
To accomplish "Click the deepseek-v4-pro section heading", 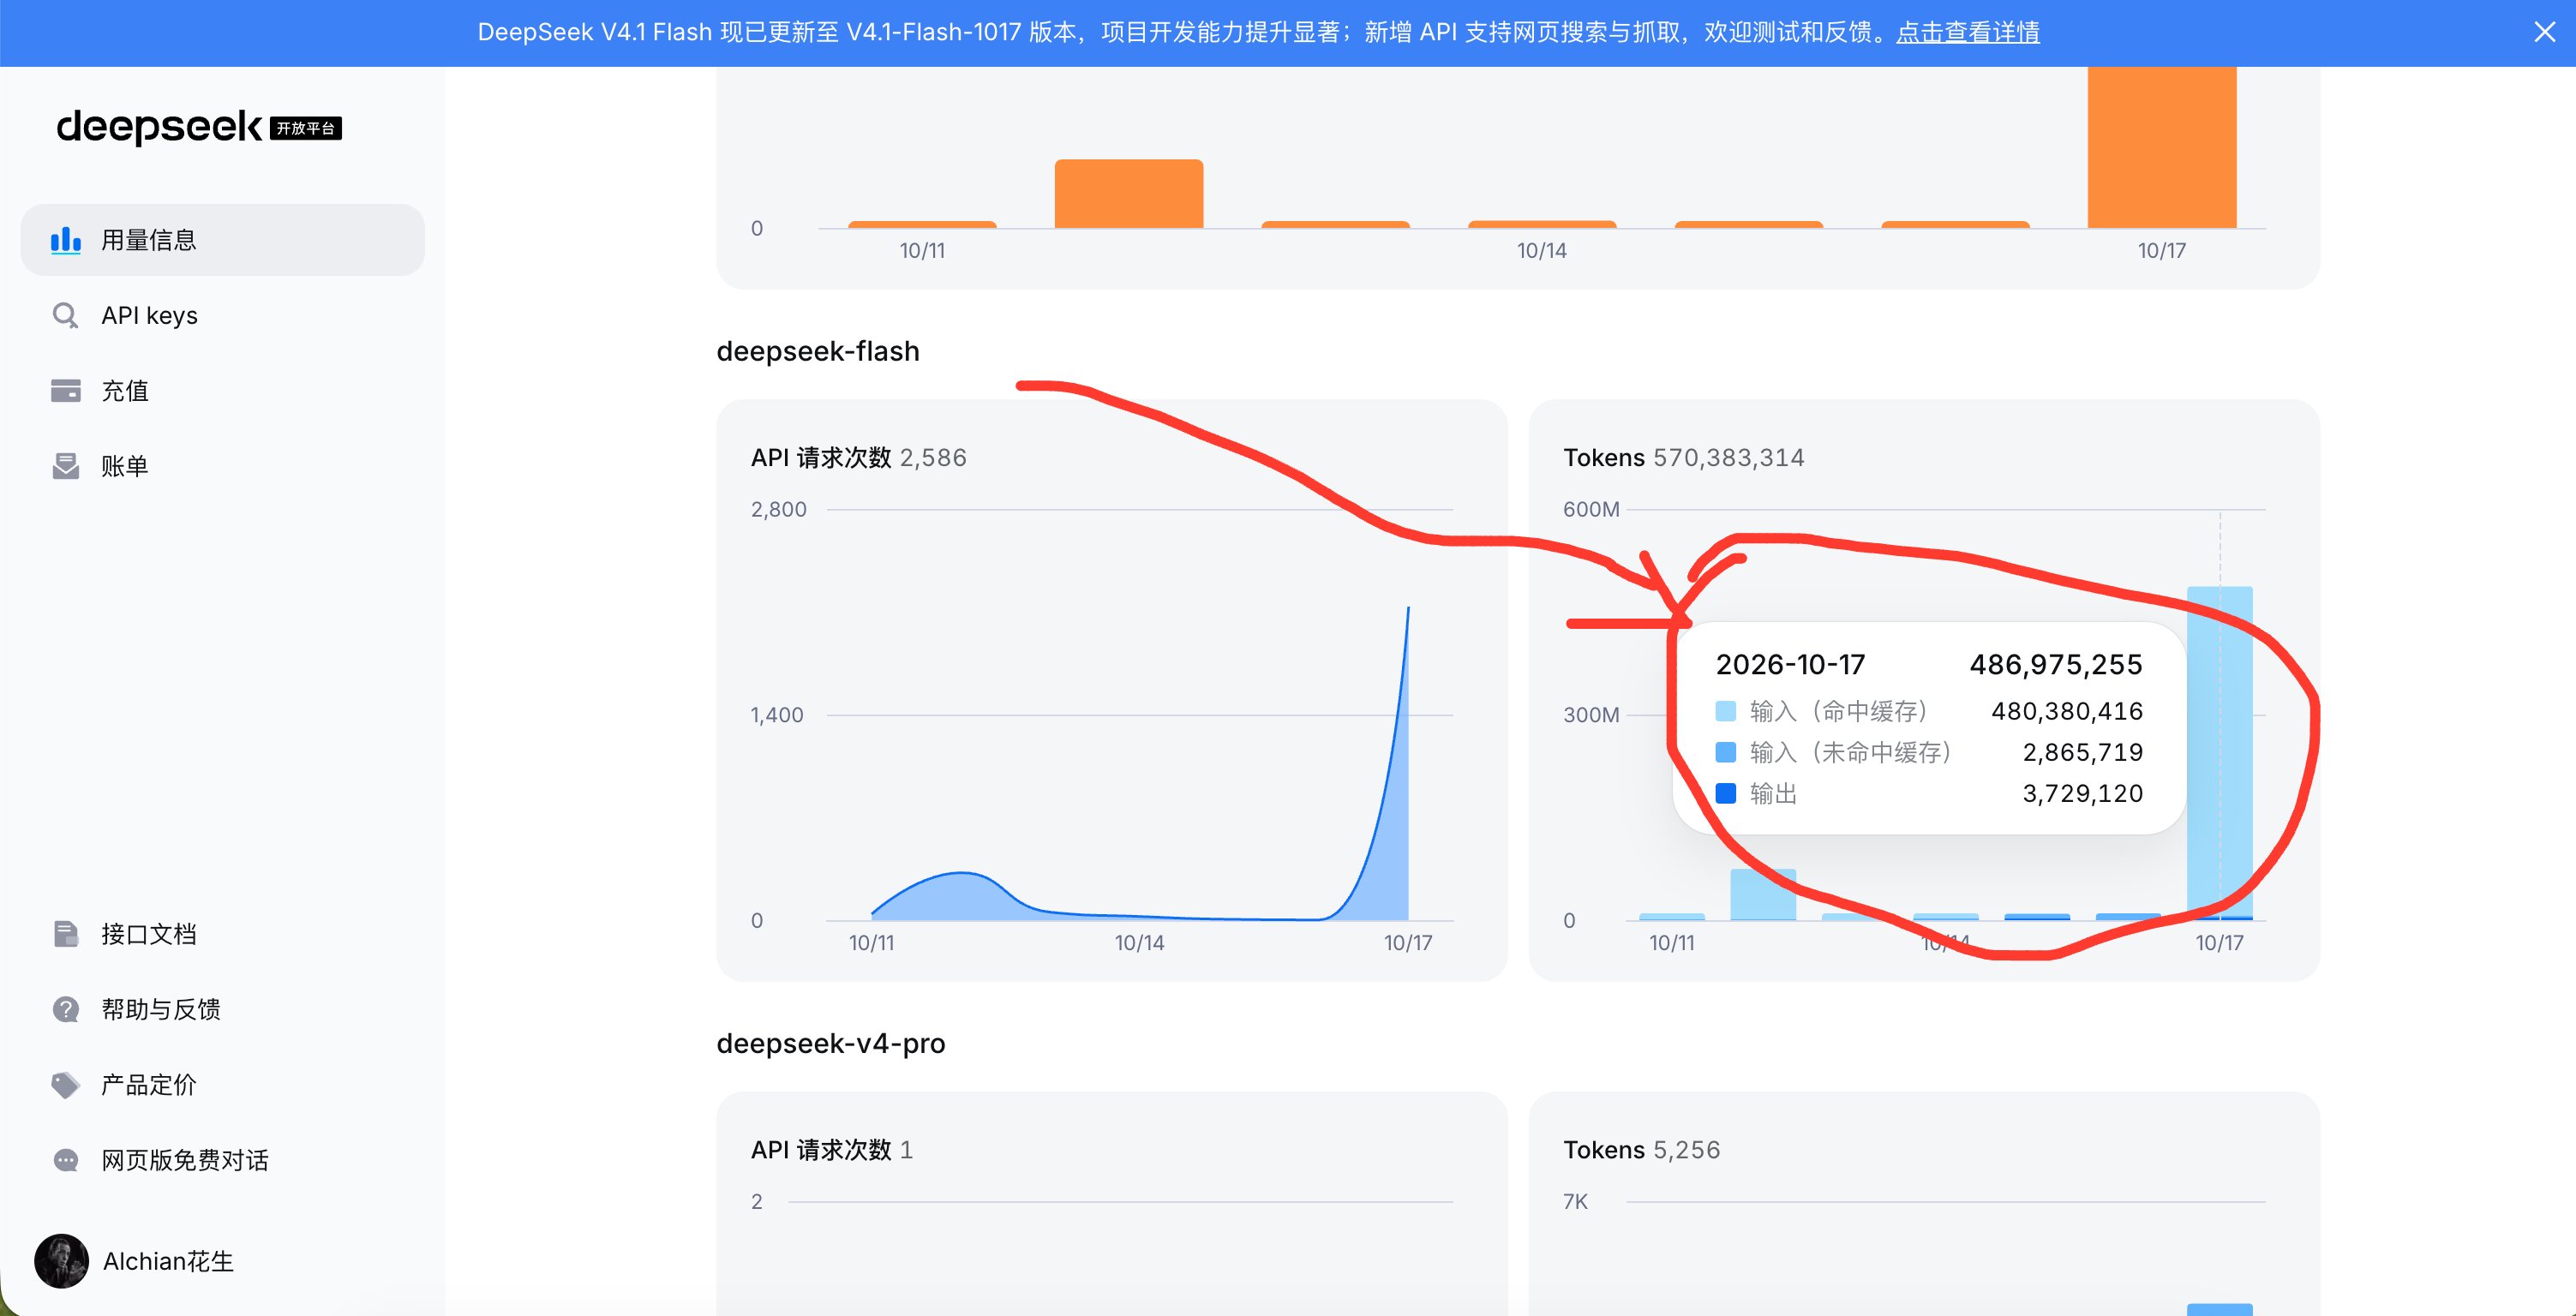I will tap(831, 1044).
